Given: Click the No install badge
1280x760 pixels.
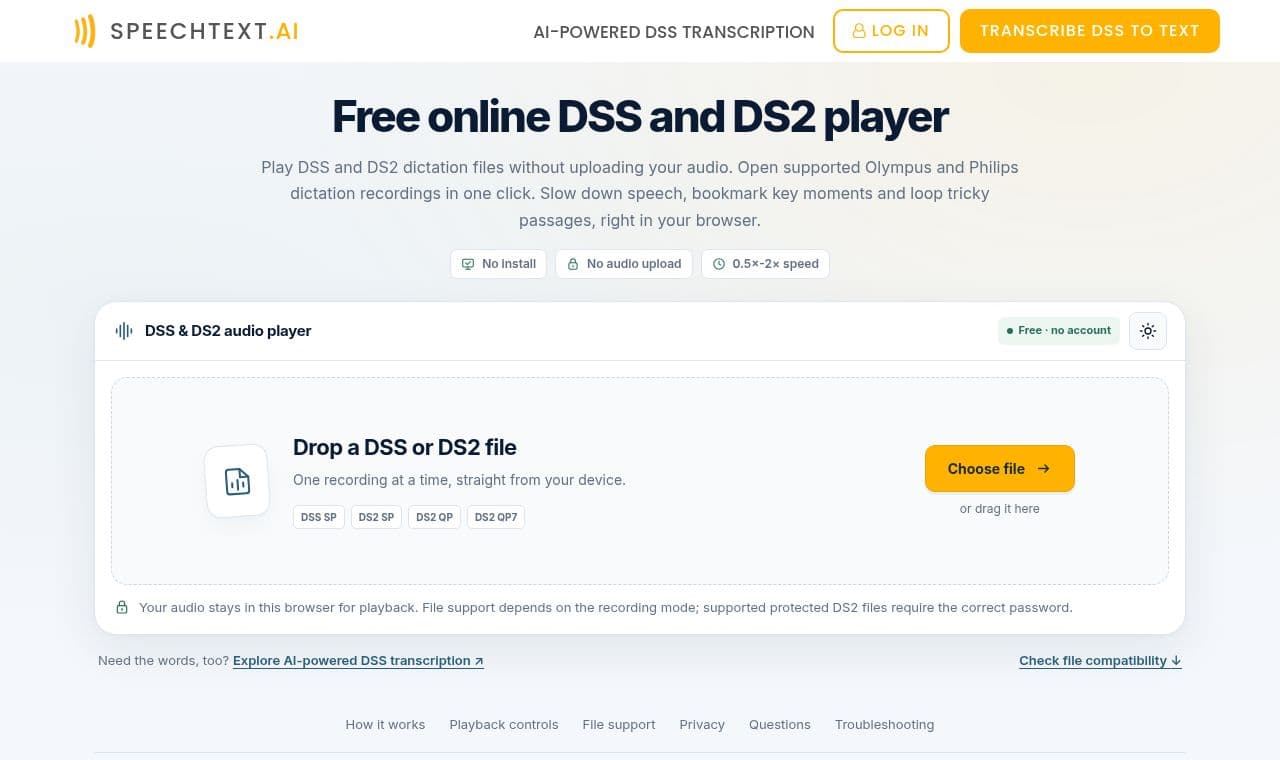Looking at the screenshot, I should tap(498, 264).
